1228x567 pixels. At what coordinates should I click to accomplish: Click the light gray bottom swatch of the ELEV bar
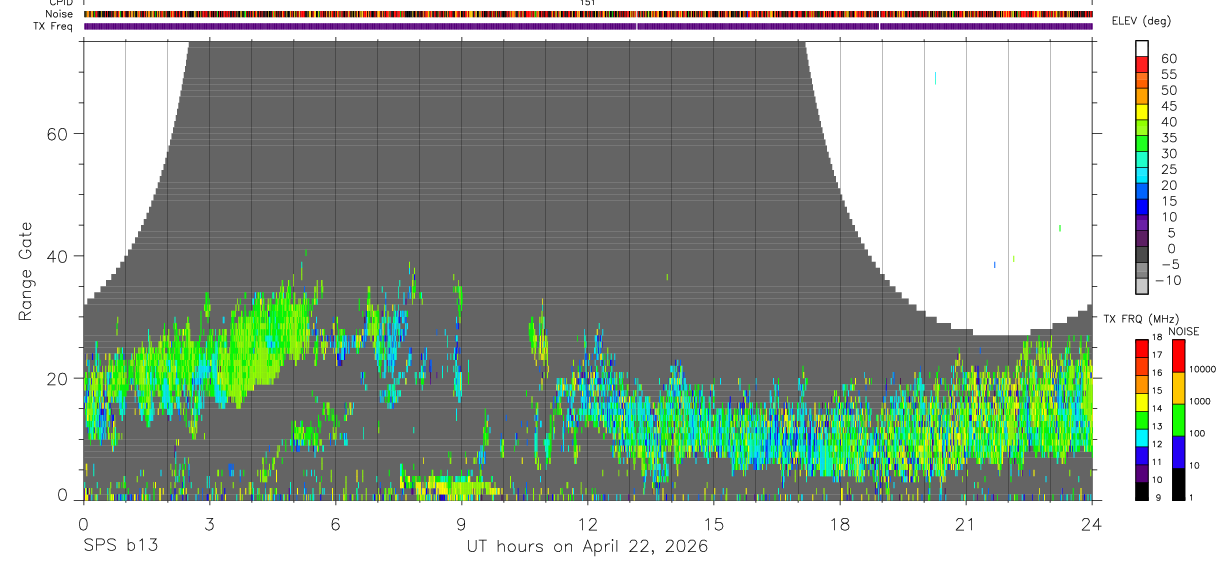pyautogui.click(x=1142, y=287)
